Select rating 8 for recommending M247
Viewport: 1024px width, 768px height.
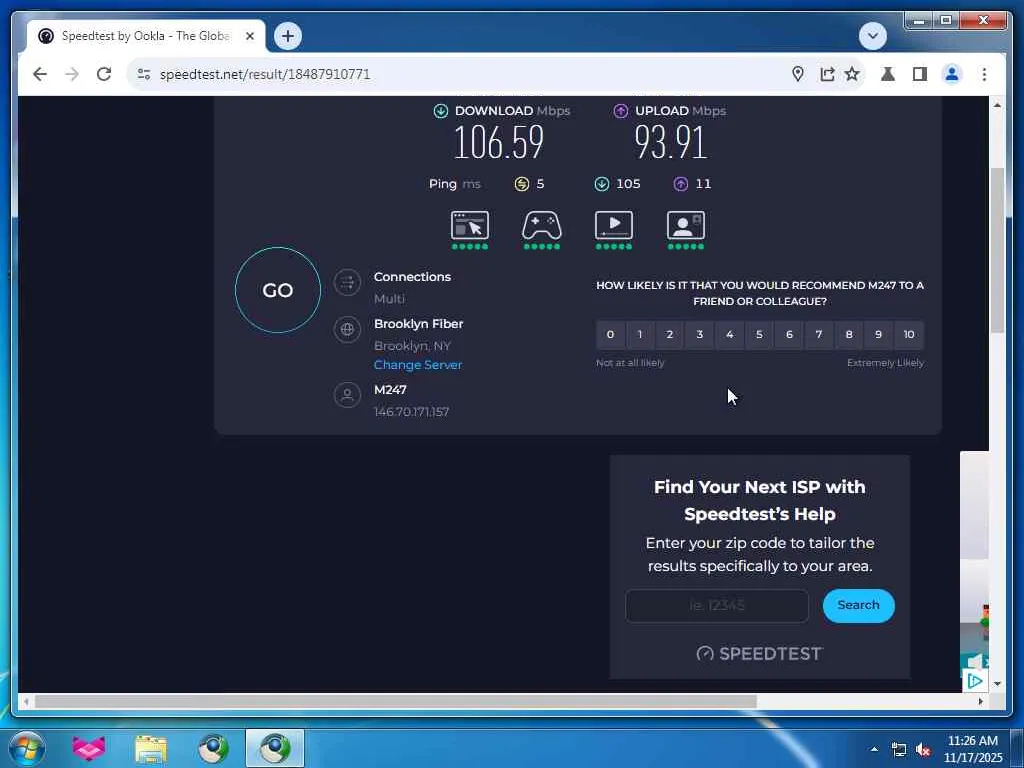849,334
